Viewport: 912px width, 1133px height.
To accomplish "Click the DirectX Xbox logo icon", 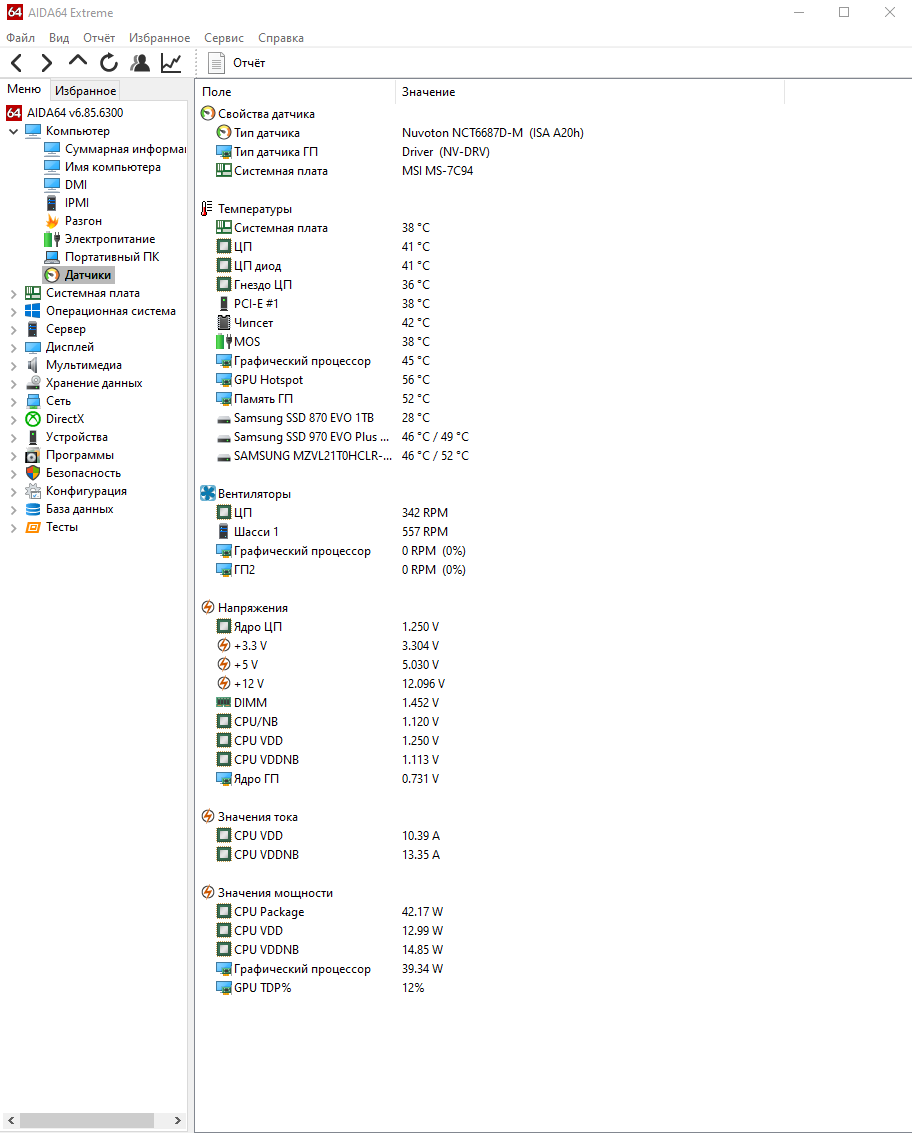I will click(x=33, y=419).
